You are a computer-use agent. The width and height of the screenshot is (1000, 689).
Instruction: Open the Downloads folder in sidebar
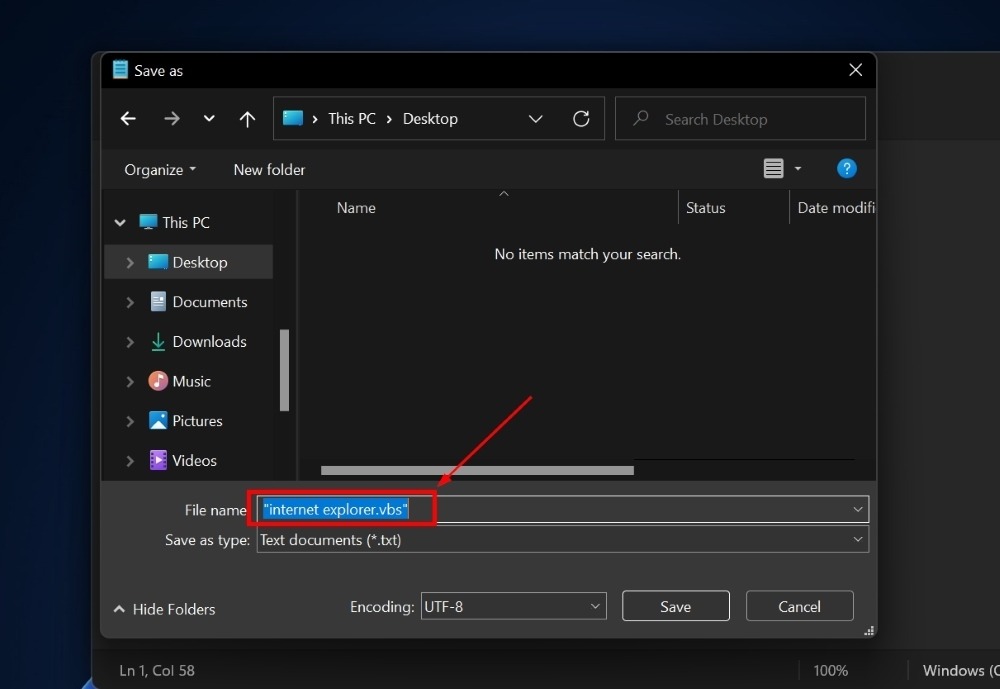point(209,341)
